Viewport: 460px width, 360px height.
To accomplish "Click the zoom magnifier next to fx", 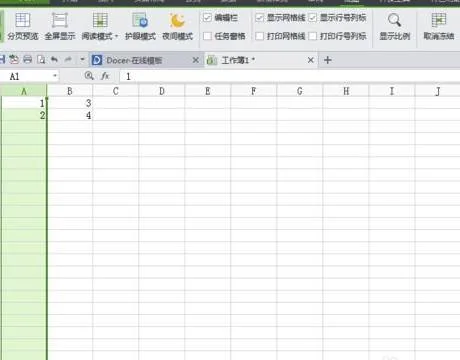I will [x=89, y=76].
